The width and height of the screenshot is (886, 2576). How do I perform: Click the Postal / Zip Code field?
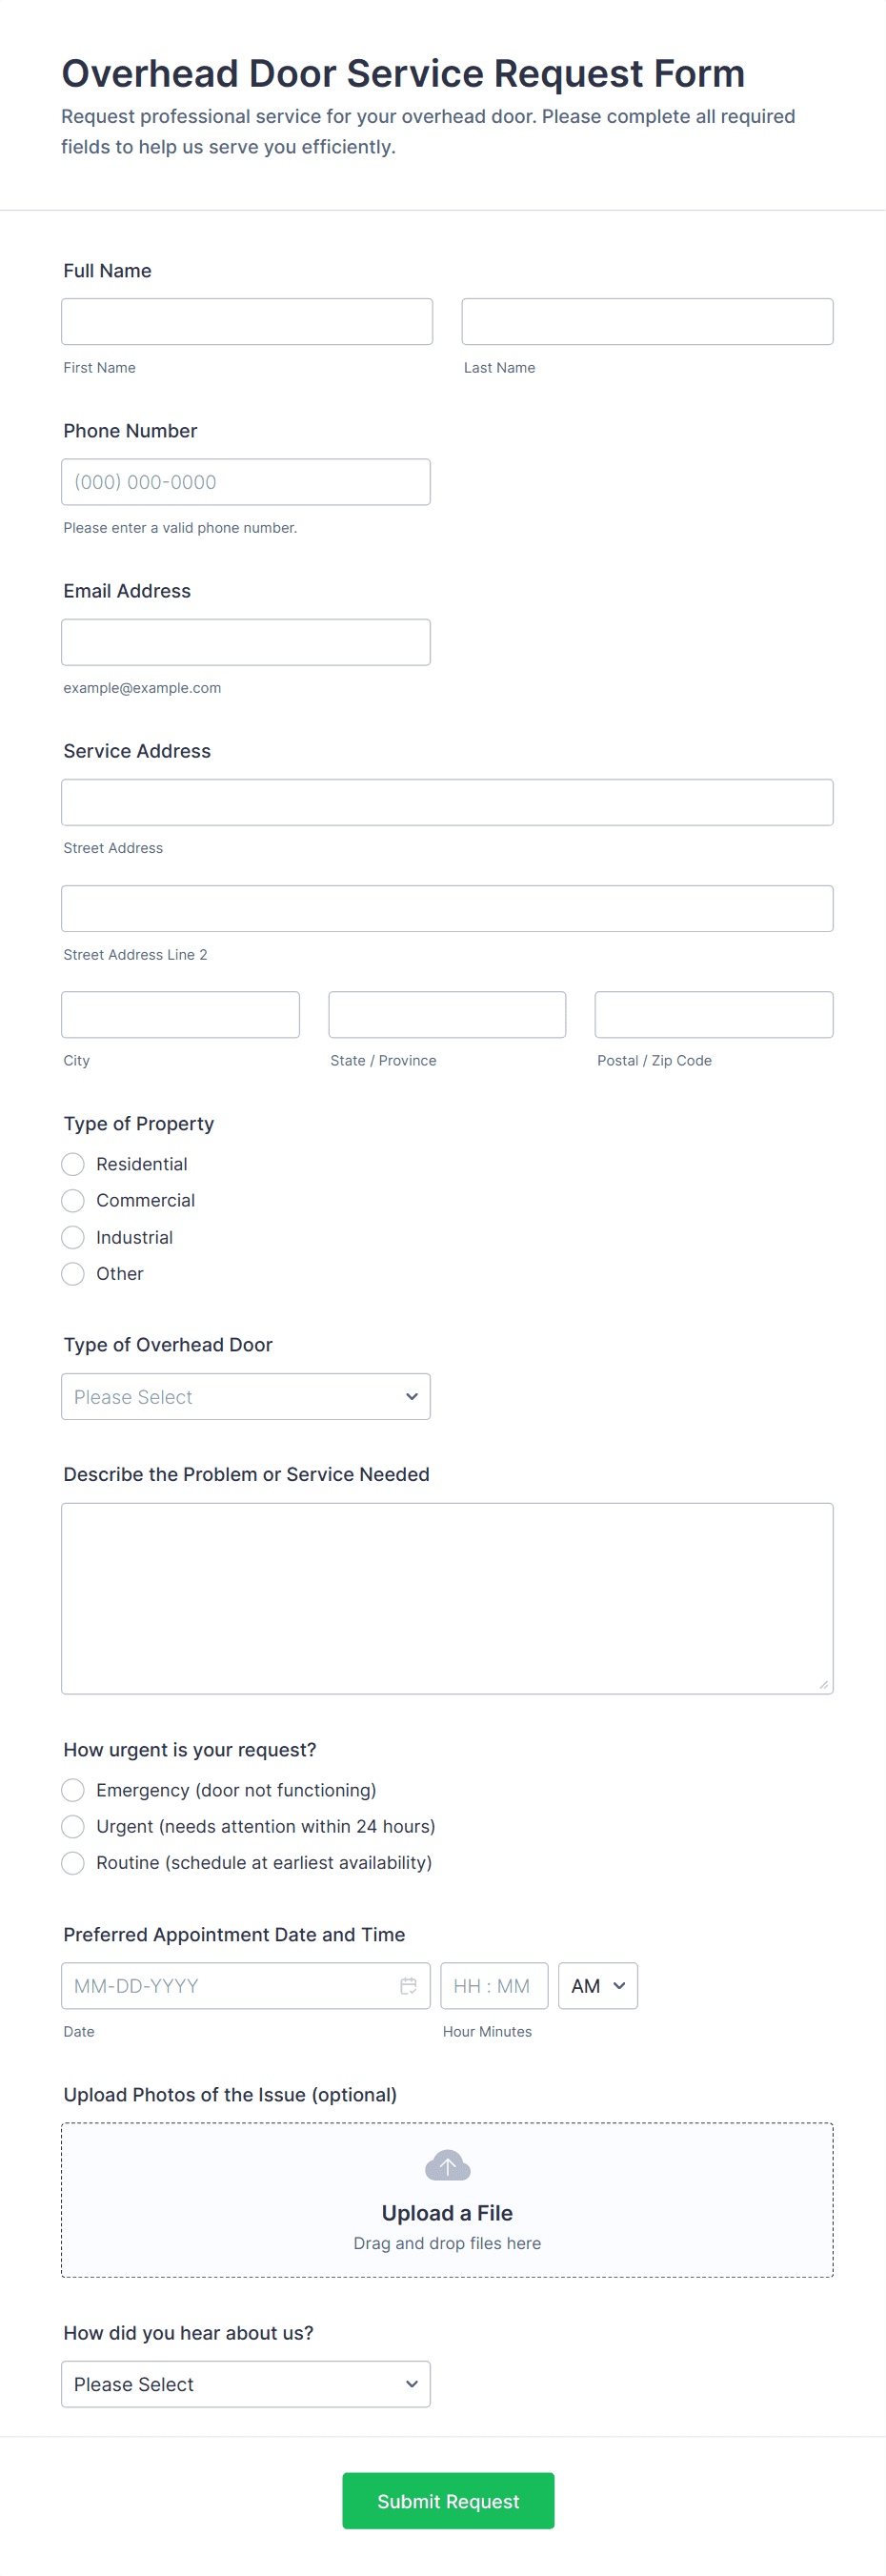click(713, 1014)
